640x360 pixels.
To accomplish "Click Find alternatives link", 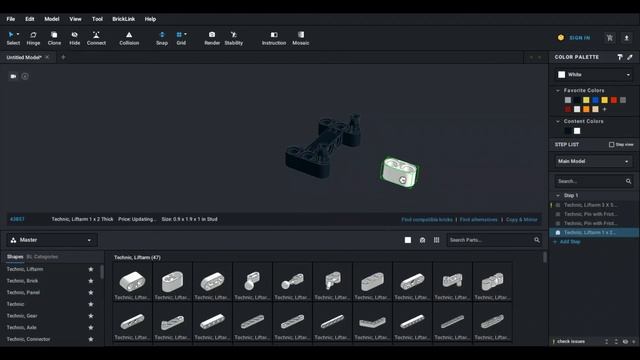I will point(478,220).
